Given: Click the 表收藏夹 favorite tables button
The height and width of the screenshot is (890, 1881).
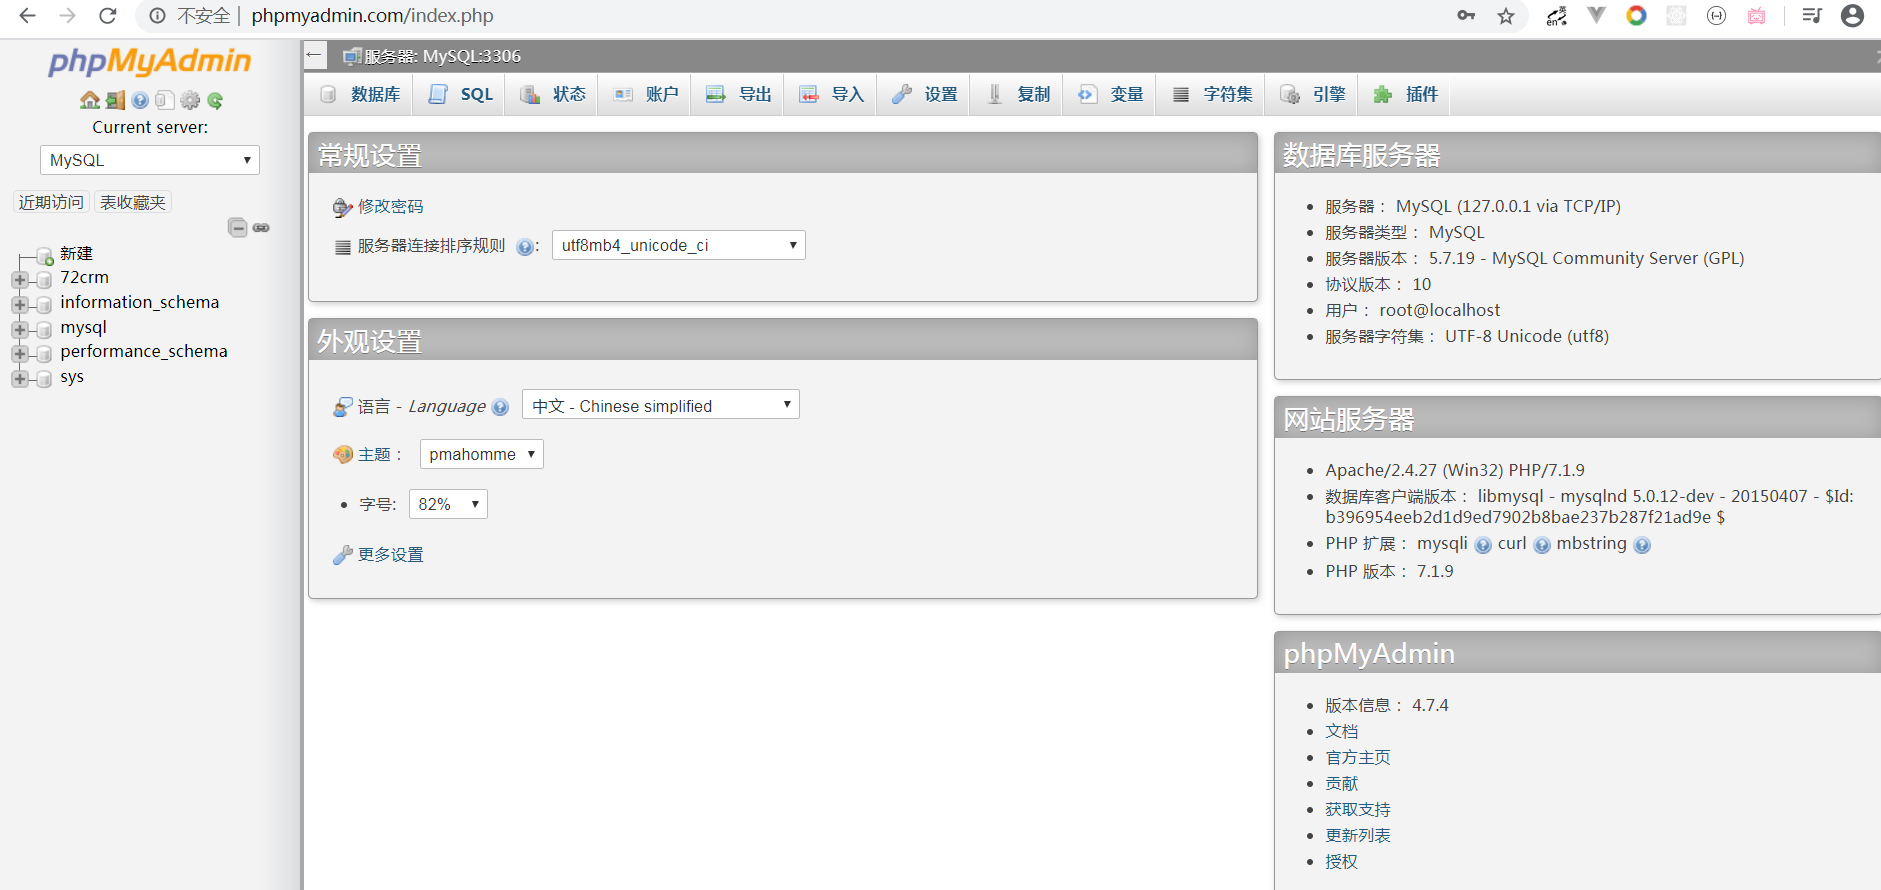Looking at the screenshot, I should [133, 202].
